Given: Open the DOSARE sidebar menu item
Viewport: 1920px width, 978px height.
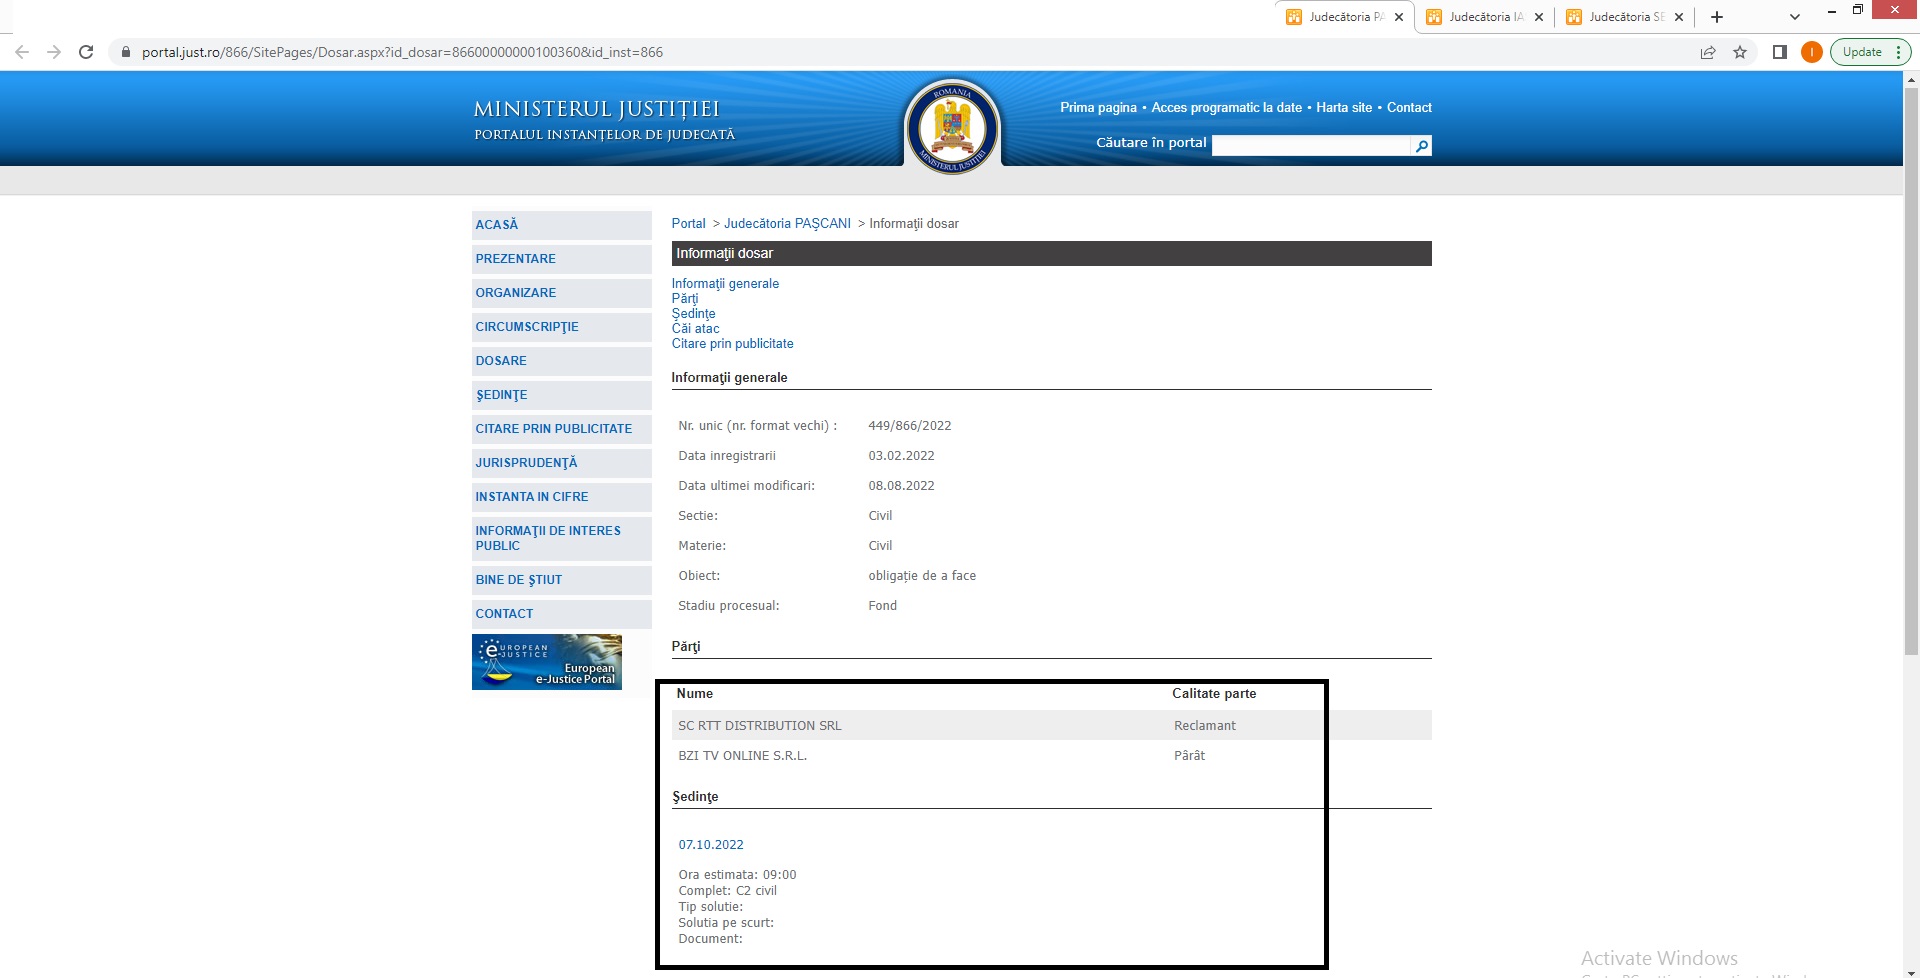Looking at the screenshot, I should pos(501,361).
